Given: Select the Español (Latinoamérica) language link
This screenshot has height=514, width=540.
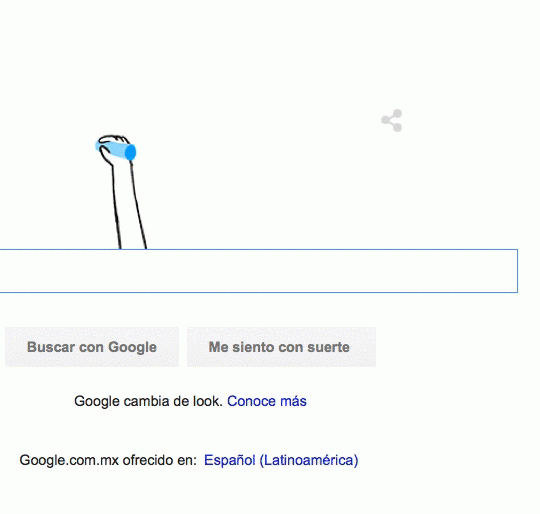Looking at the screenshot, I should click(281, 460).
